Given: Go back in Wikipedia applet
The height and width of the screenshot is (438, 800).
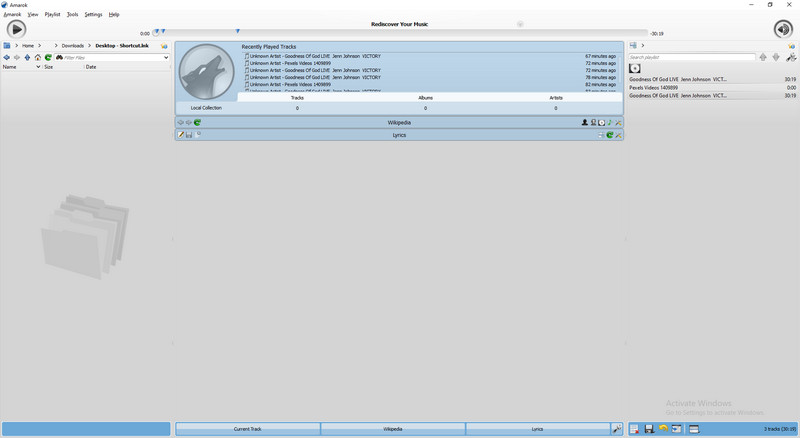Looking at the screenshot, I should pyautogui.click(x=180, y=123).
